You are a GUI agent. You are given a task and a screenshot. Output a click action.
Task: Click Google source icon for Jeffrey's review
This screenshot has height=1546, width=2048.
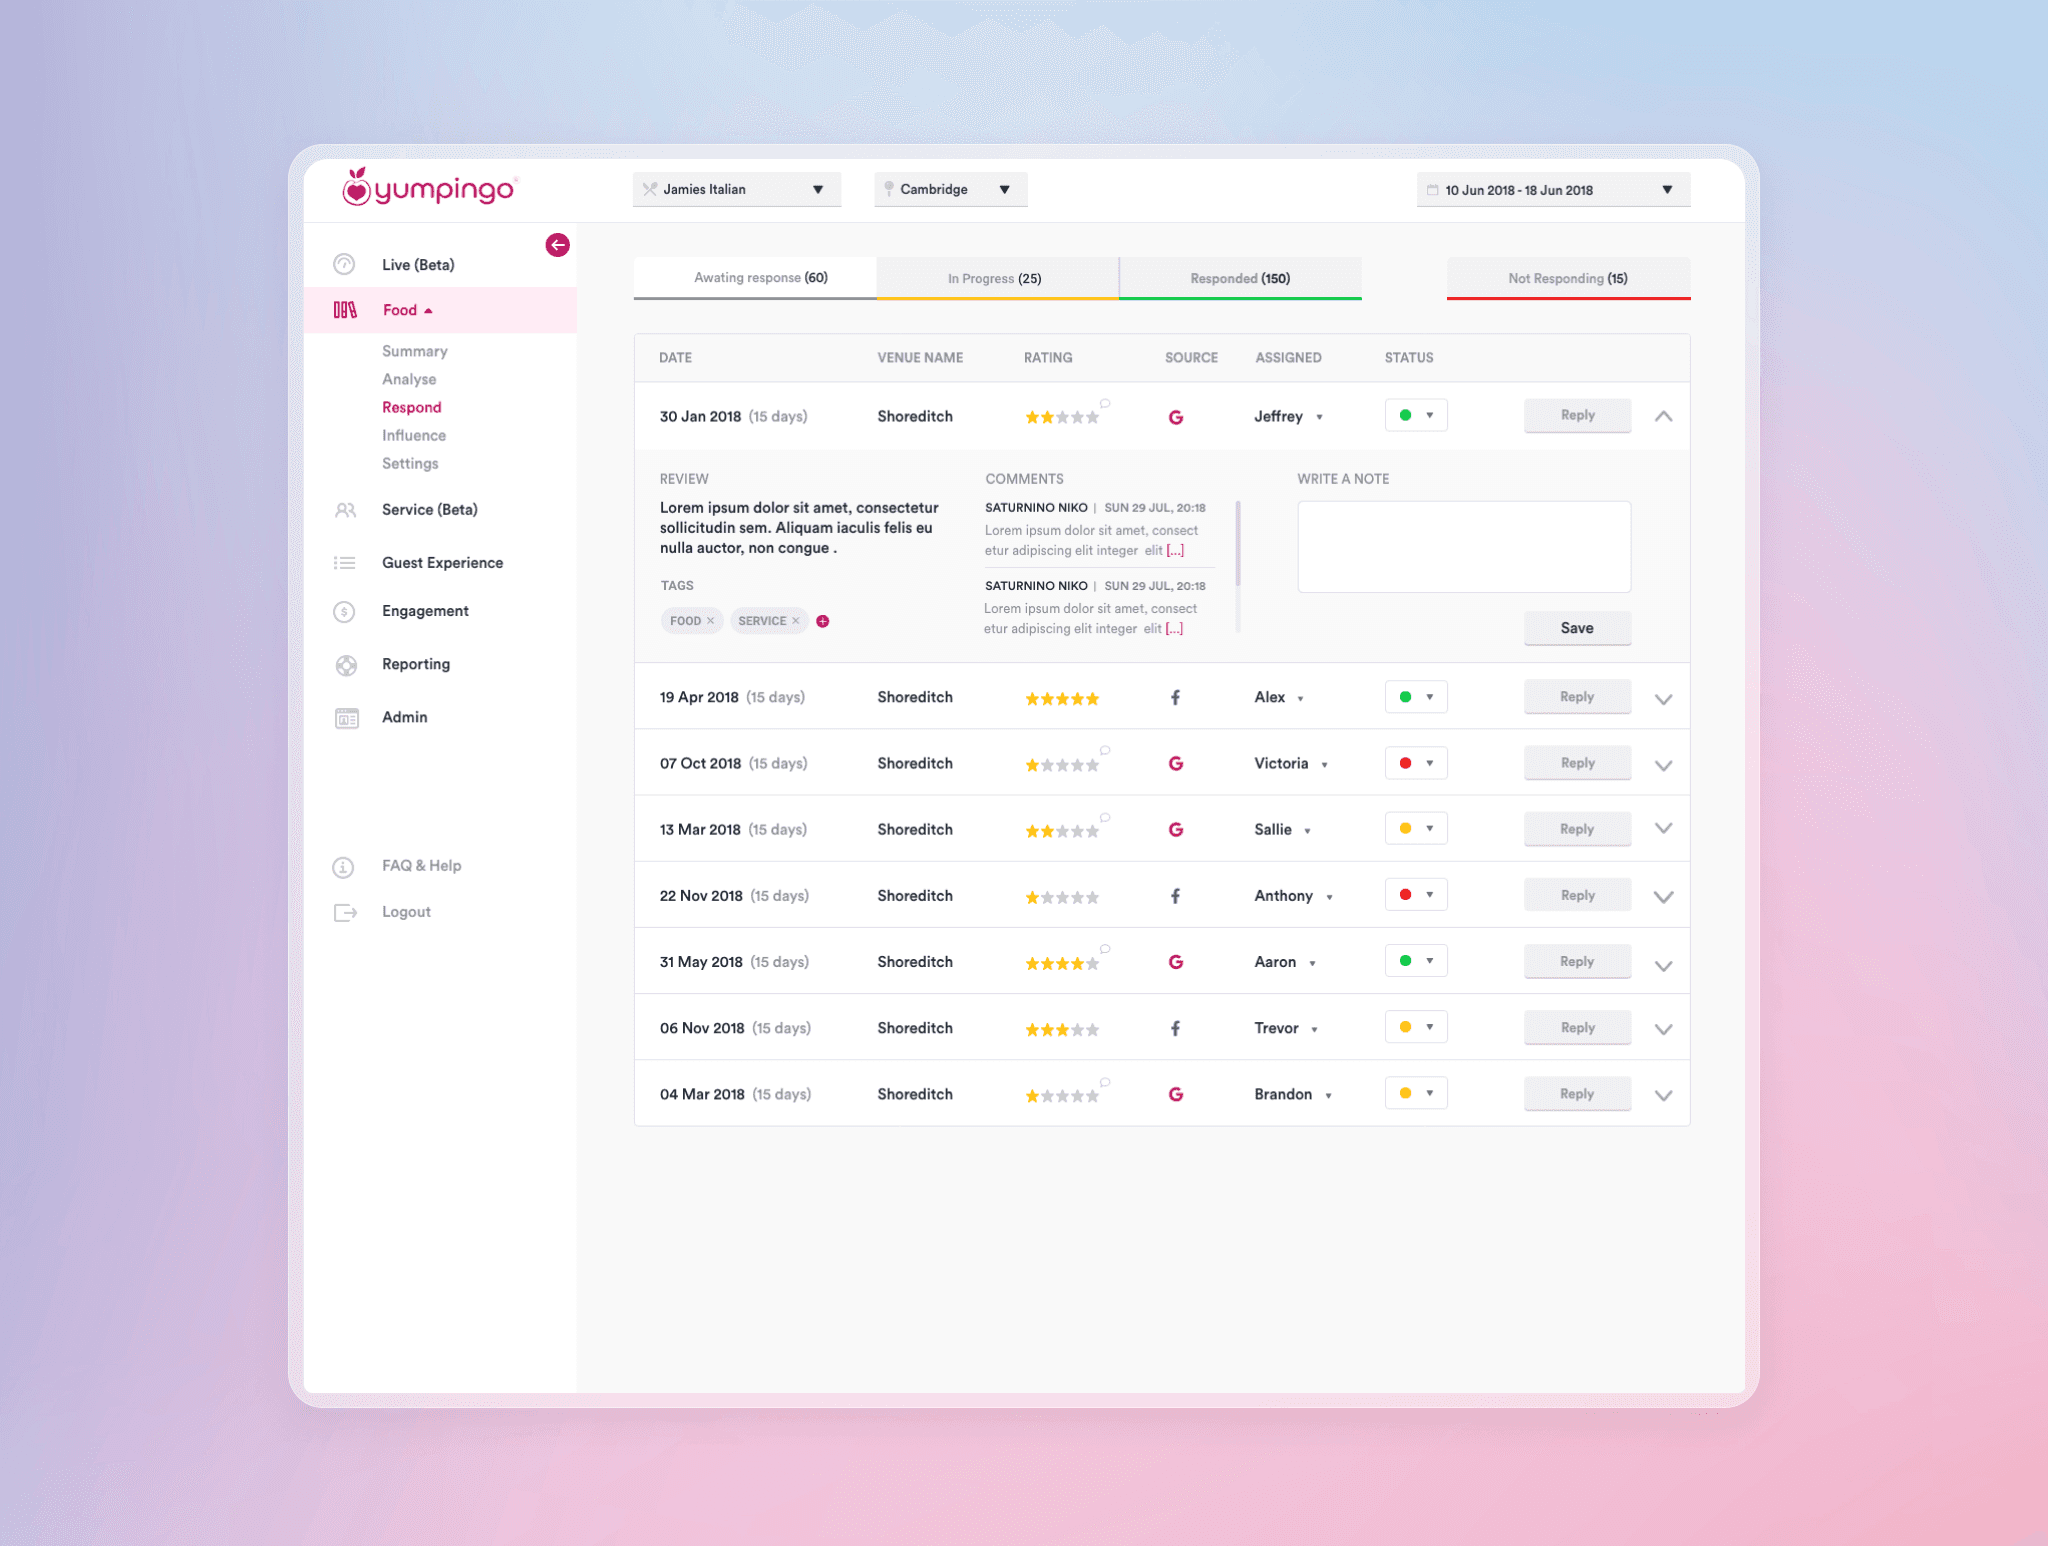point(1176,417)
